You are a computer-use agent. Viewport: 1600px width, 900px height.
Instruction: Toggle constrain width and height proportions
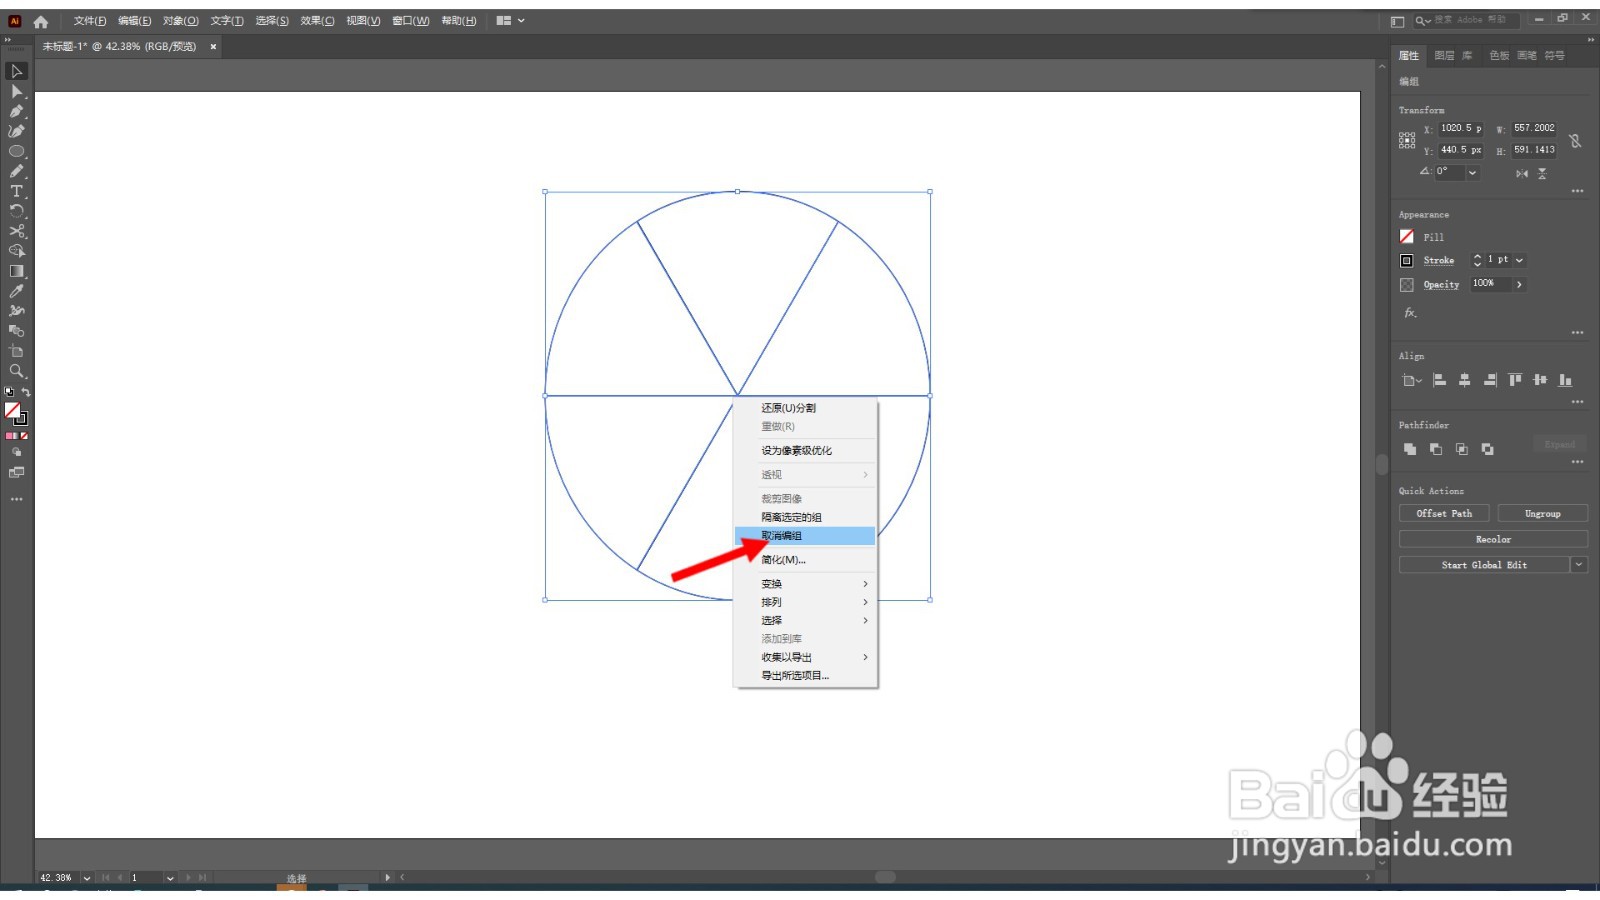click(x=1575, y=141)
